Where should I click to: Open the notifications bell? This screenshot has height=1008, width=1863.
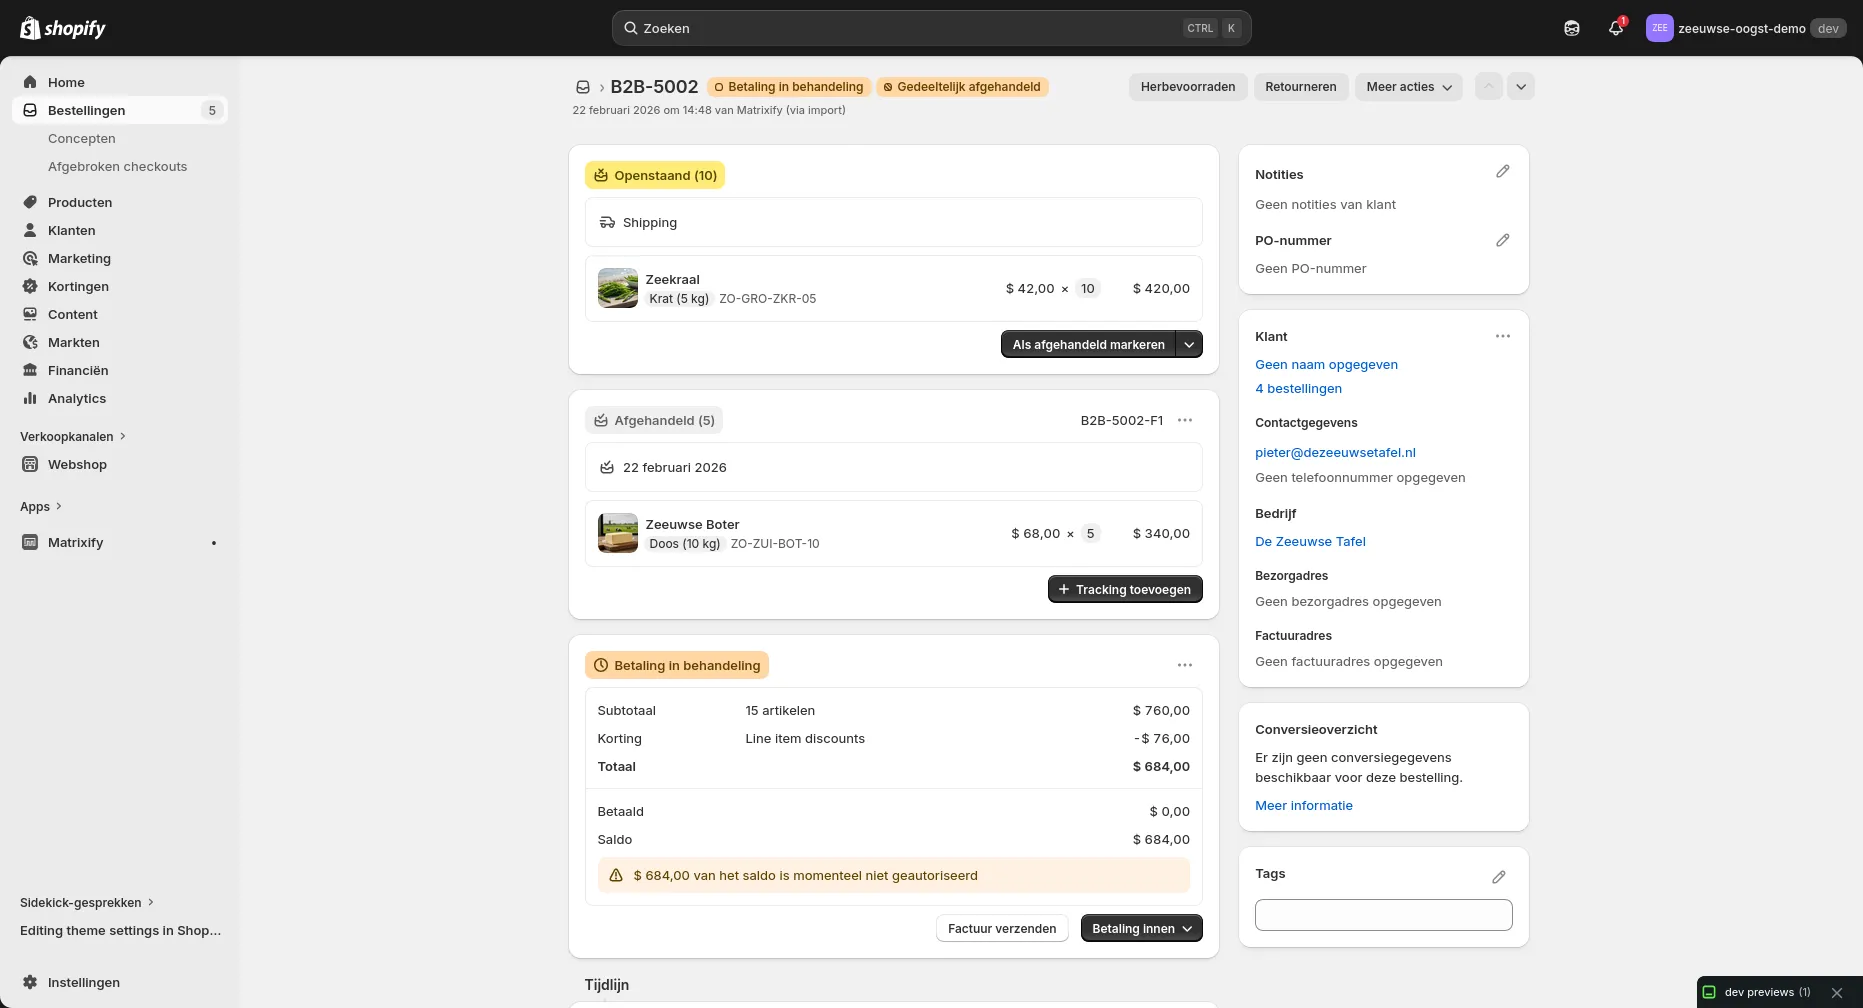[x=1614, y=28]
